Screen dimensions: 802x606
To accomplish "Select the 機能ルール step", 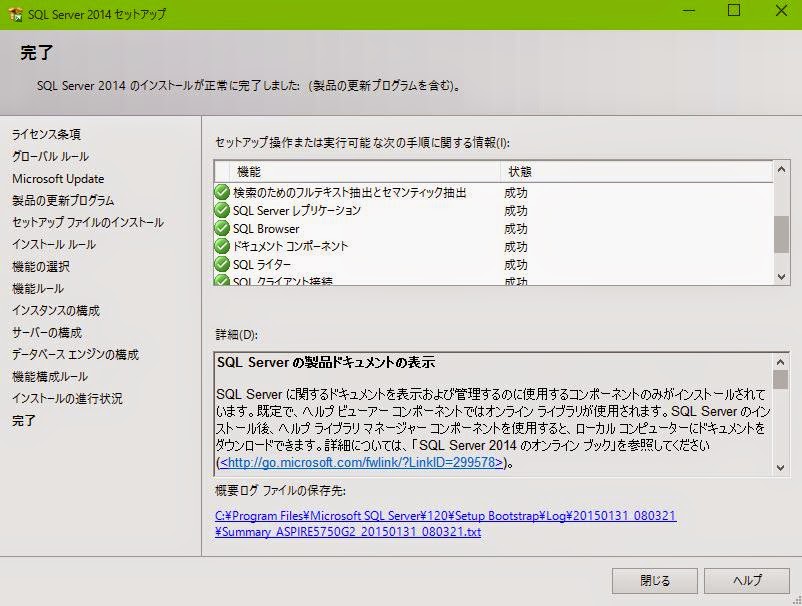I will 38,288.
